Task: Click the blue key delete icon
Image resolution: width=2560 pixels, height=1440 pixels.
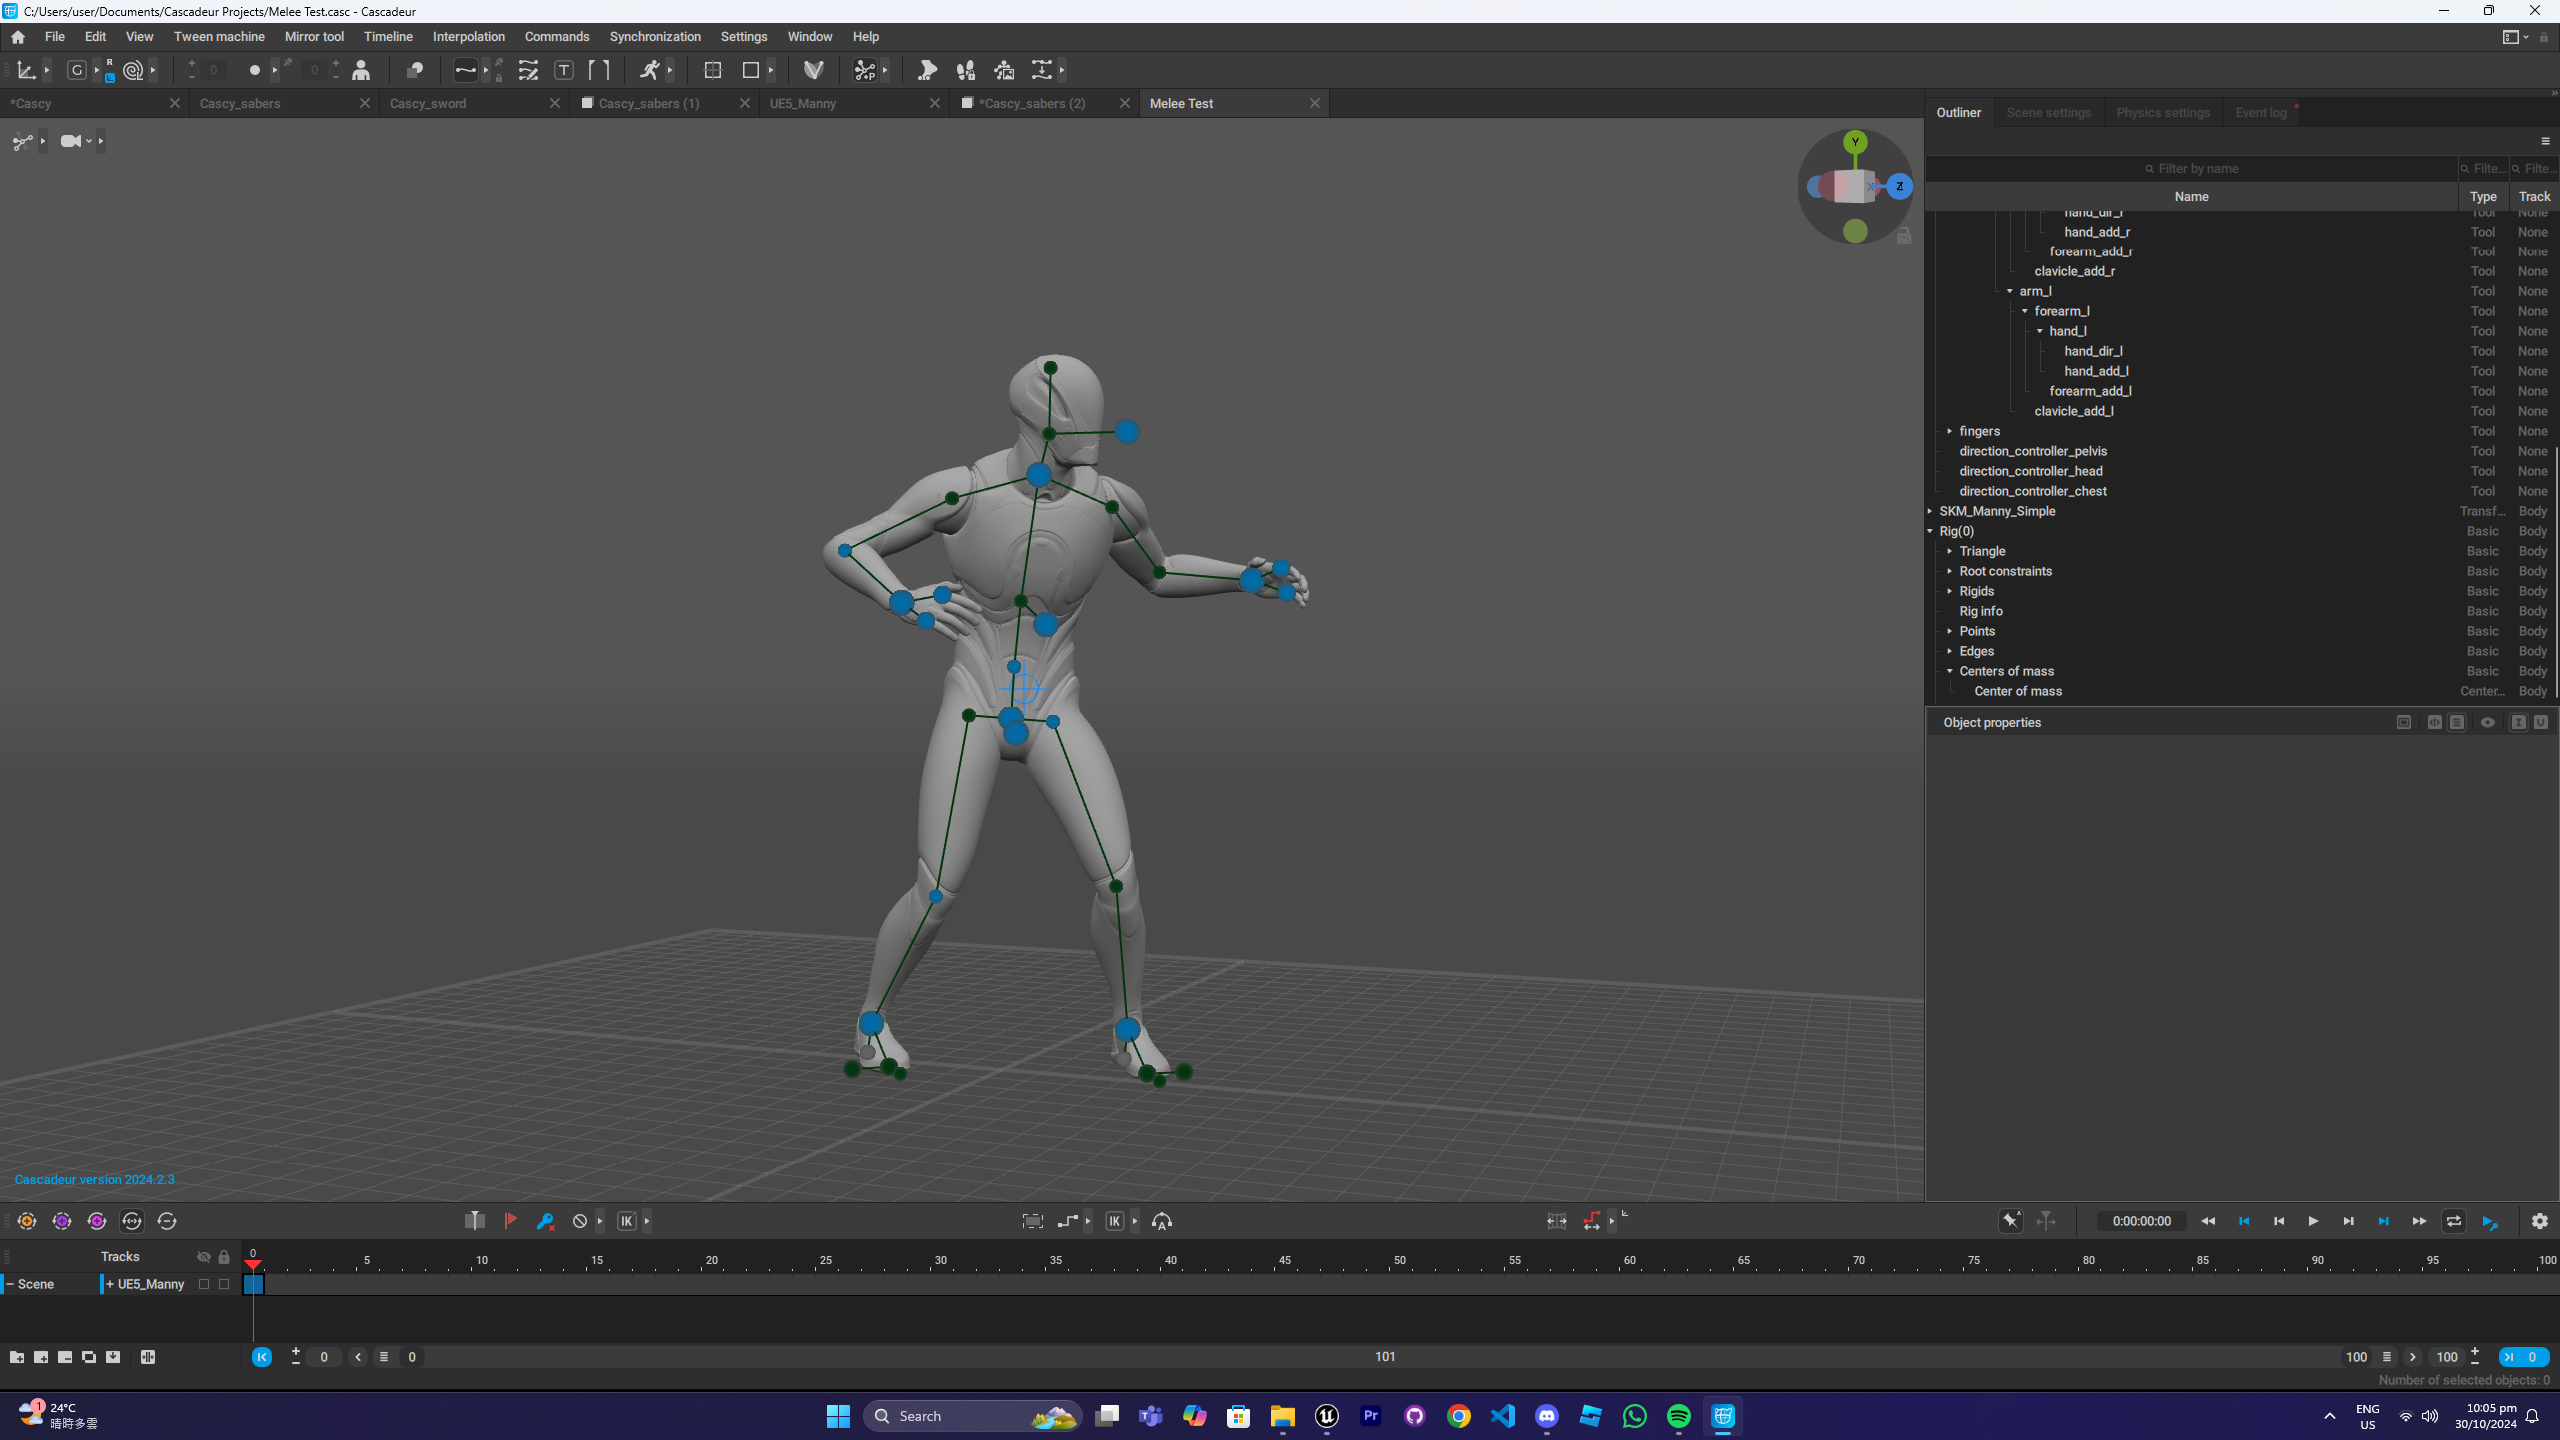Action: pos(545,1221)
